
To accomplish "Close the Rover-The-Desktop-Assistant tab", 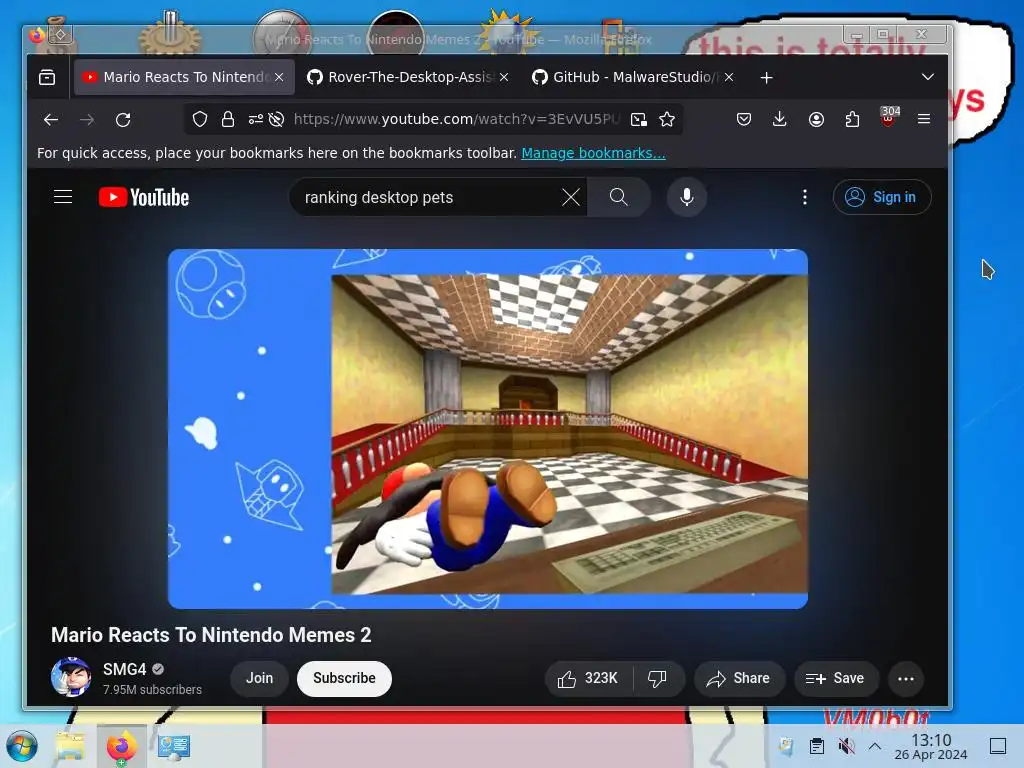I will click(504, 77).
